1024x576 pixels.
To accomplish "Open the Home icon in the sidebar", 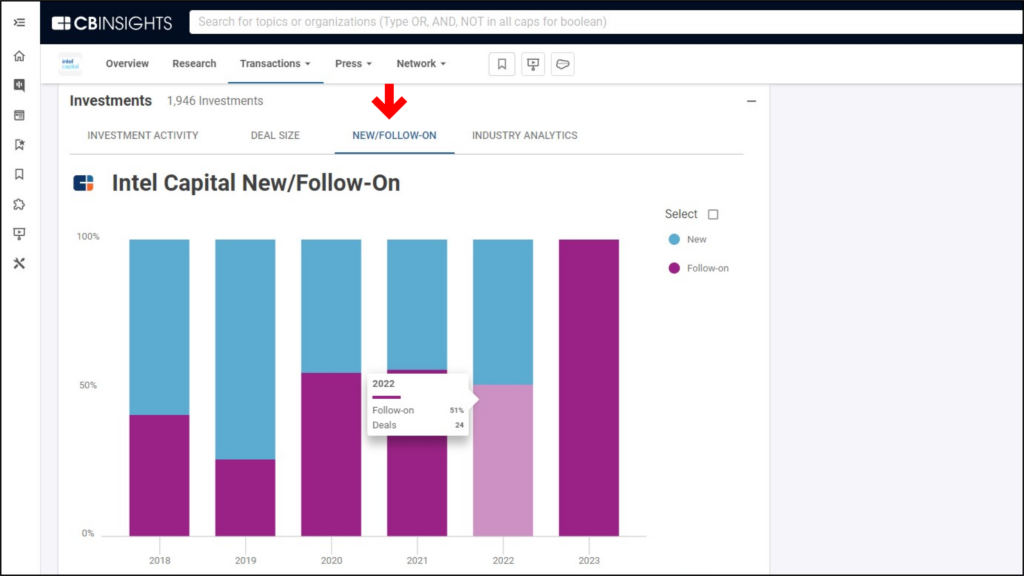I will (20, 56).
